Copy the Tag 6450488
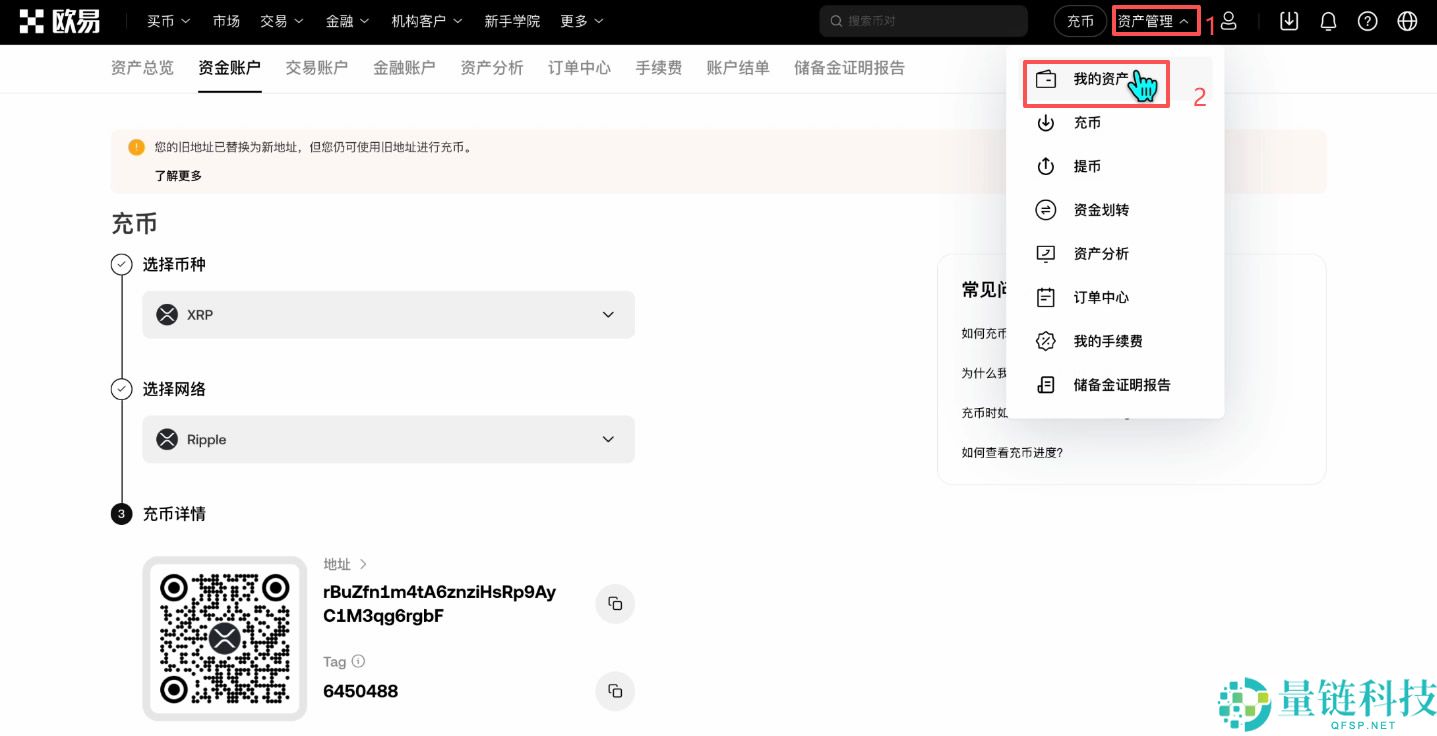This screenshot has width=1437, height=736. (x=615, y=691)
